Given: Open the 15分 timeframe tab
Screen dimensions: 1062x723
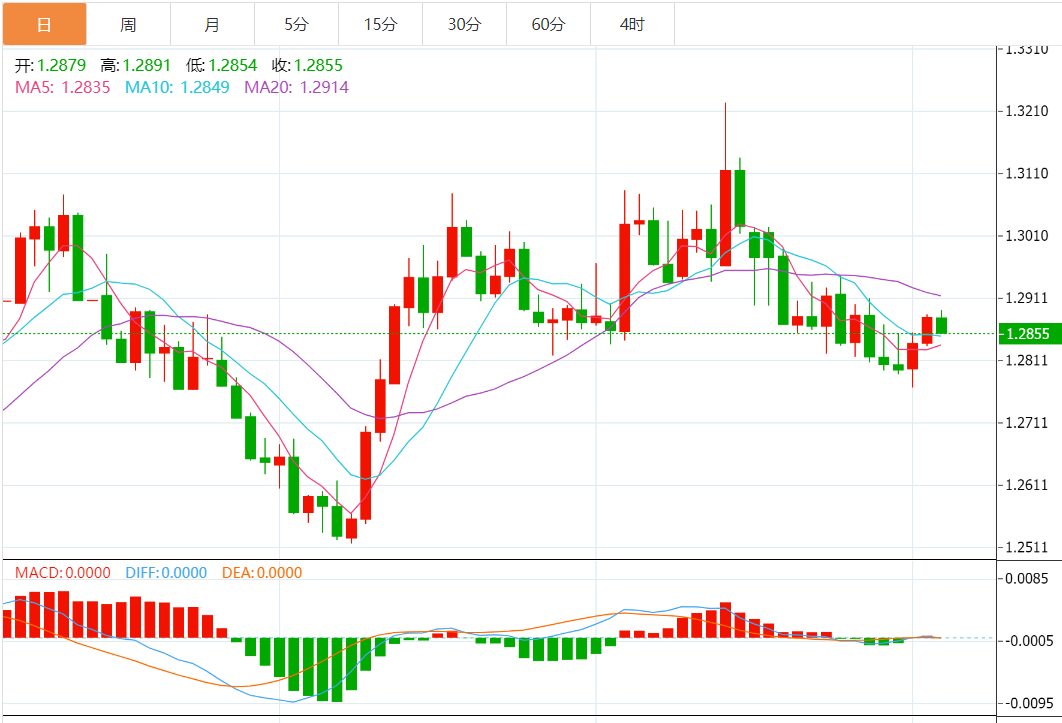Looking at the screenshot, I should [381, 24].
